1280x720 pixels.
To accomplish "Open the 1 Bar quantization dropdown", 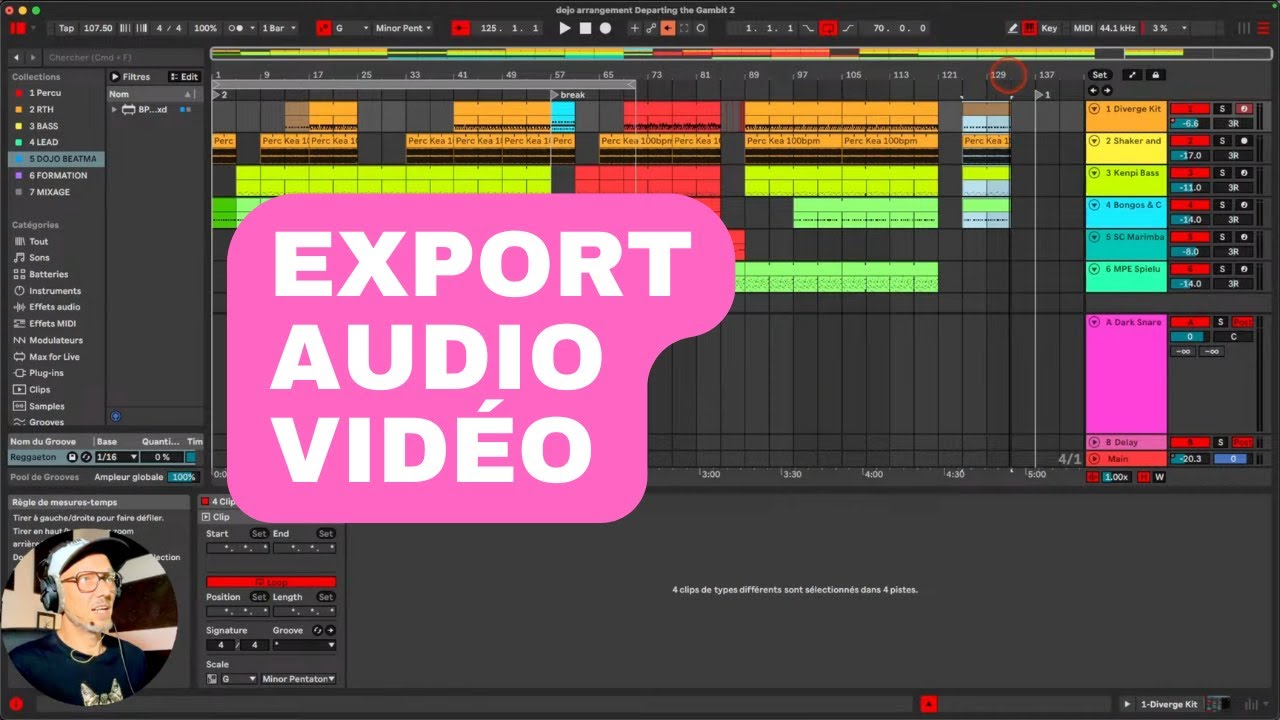I will [x=277, y=28].
